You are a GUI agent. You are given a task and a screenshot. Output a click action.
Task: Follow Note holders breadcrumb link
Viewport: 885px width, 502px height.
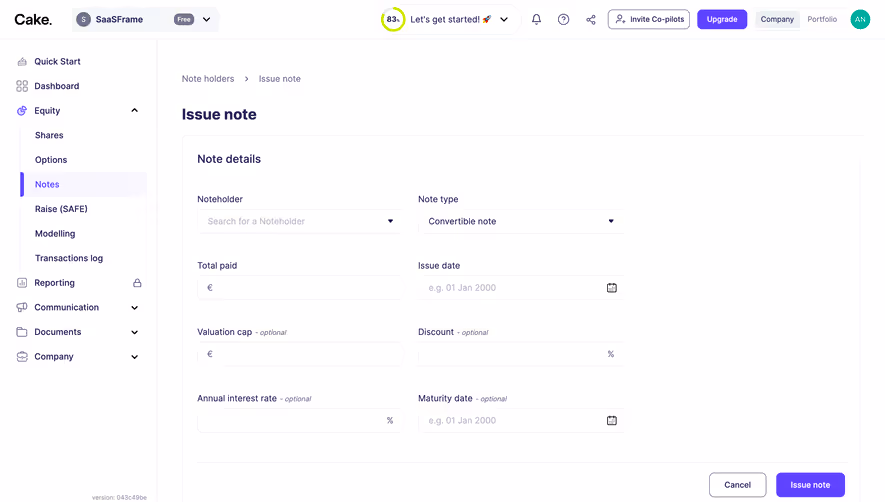click(208, 79)
